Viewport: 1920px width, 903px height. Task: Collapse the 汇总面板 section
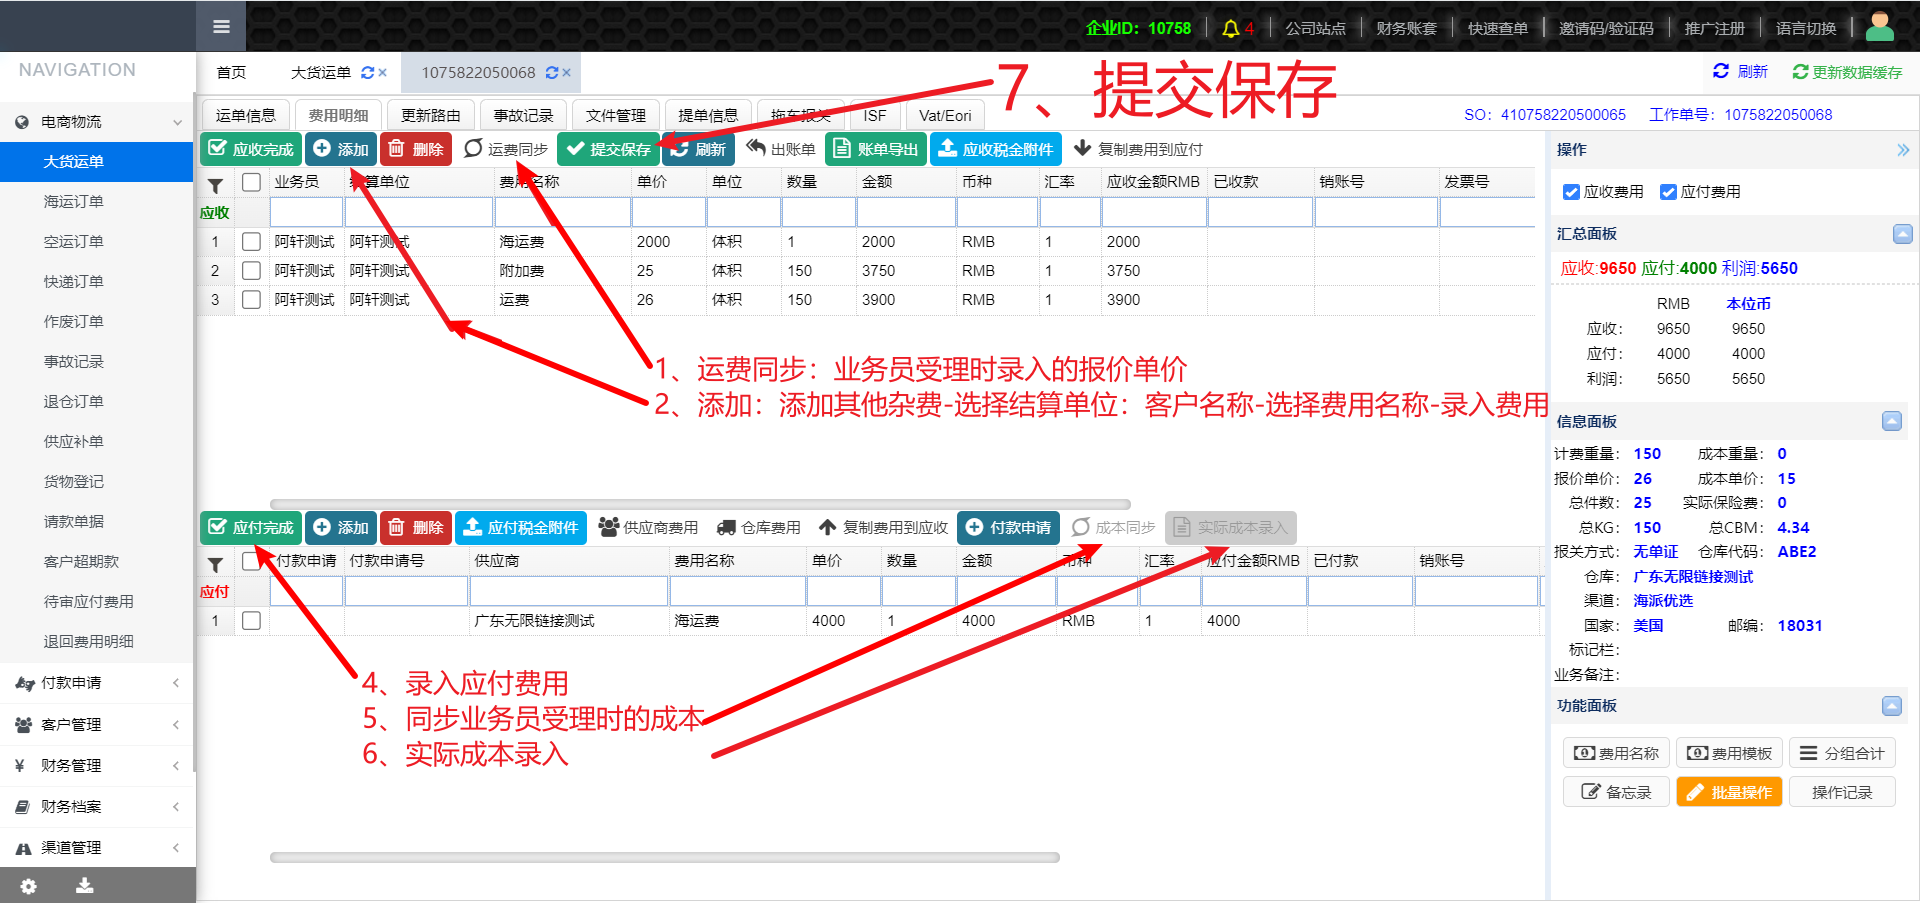(x=1902, y=233)
